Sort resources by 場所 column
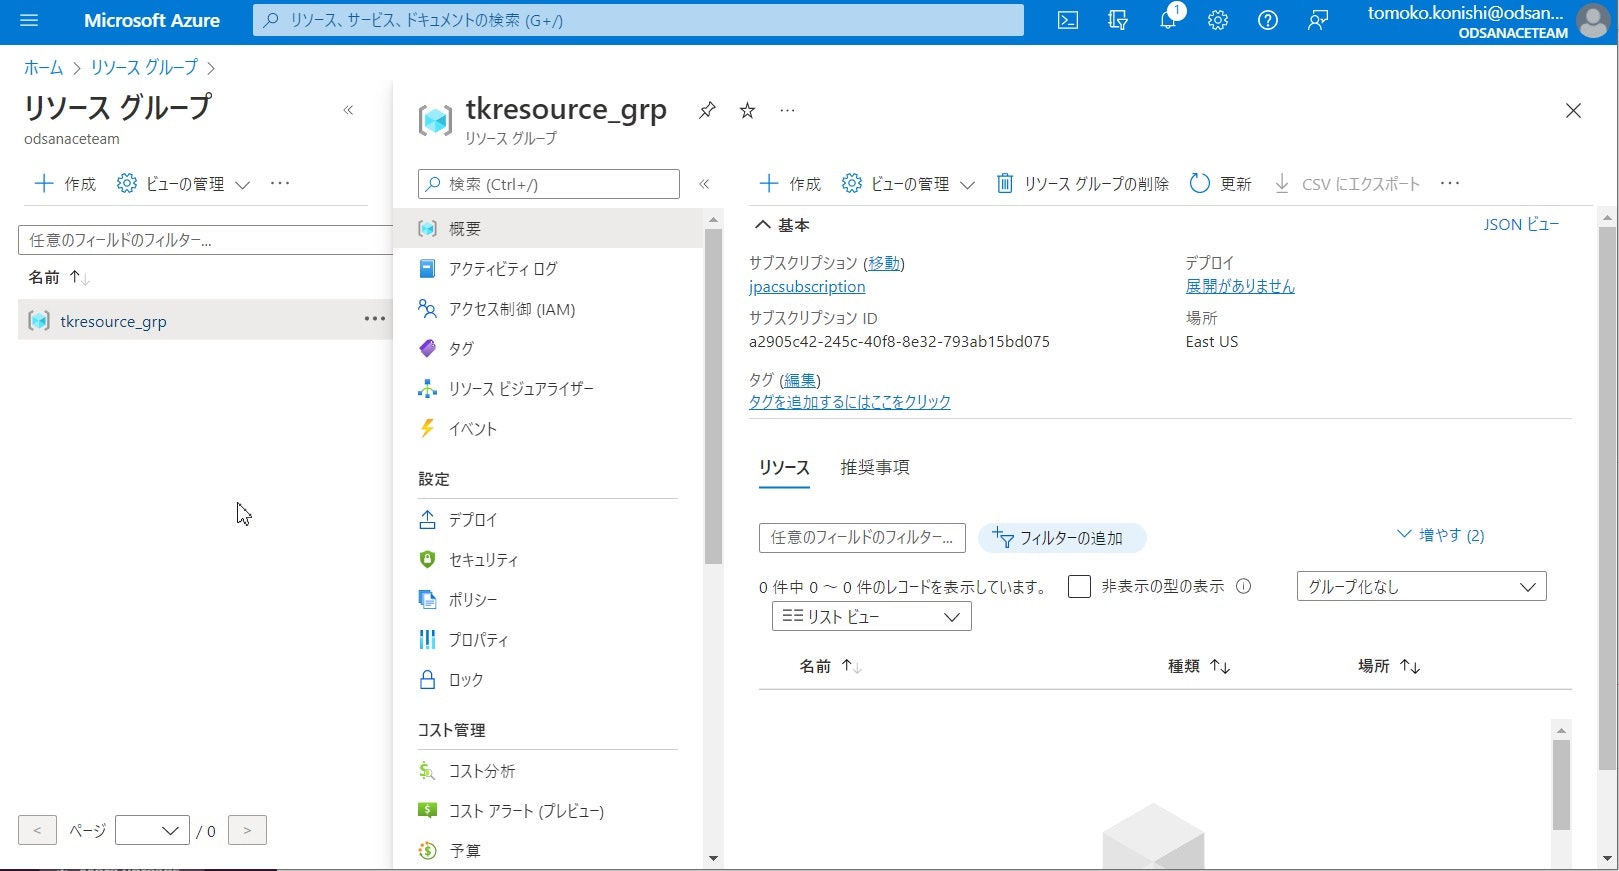Viewport: 1619px width, 871px height. pos(1389,666)
